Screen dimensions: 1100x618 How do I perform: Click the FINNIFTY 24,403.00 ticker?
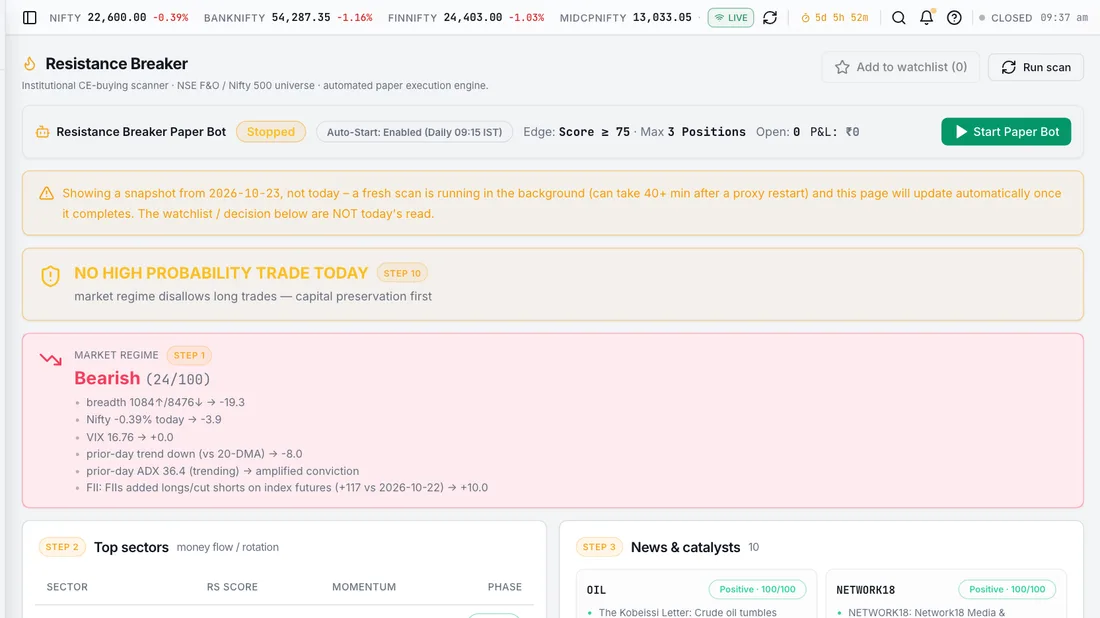(x=466, y=18)
